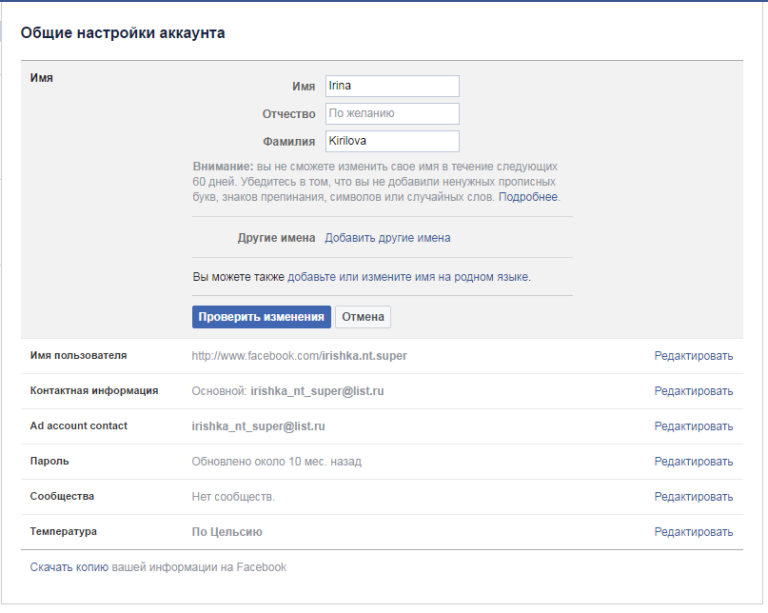Click the Фамилия field label
The height and width of the screenshot is (613, 768).
point(289,141)
